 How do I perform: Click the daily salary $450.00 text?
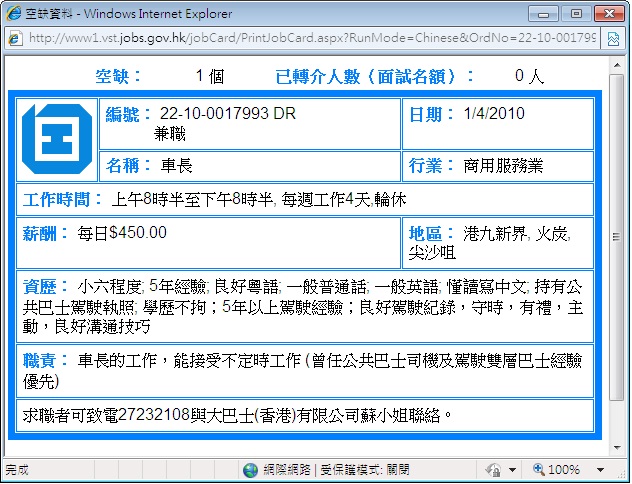[122, 233]
